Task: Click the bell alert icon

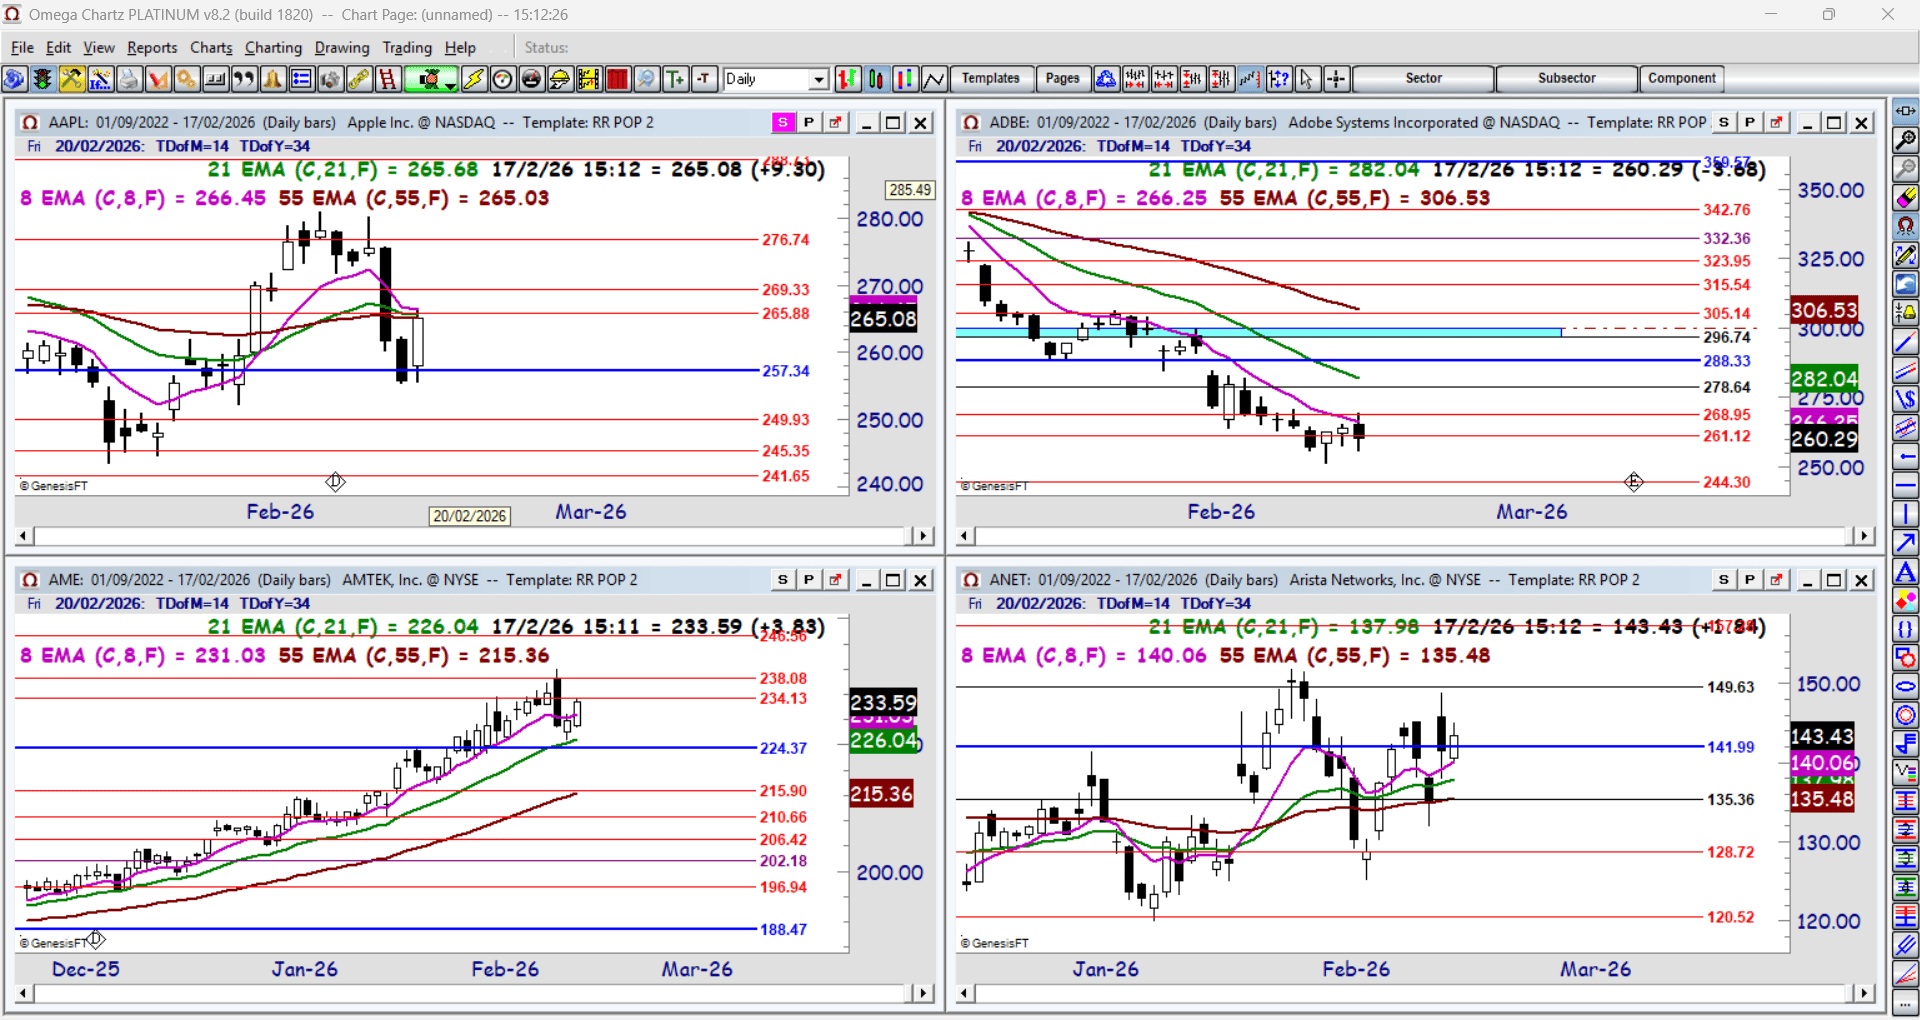Action: tap(273, 79)
